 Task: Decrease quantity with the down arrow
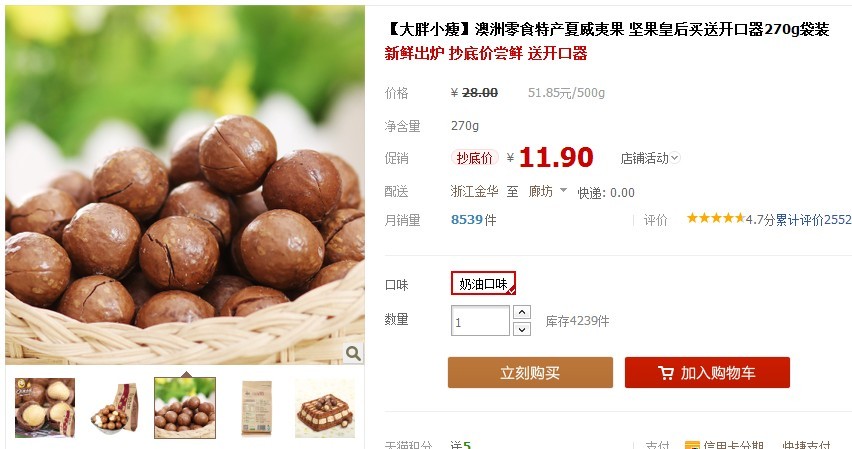pos(522,329)
